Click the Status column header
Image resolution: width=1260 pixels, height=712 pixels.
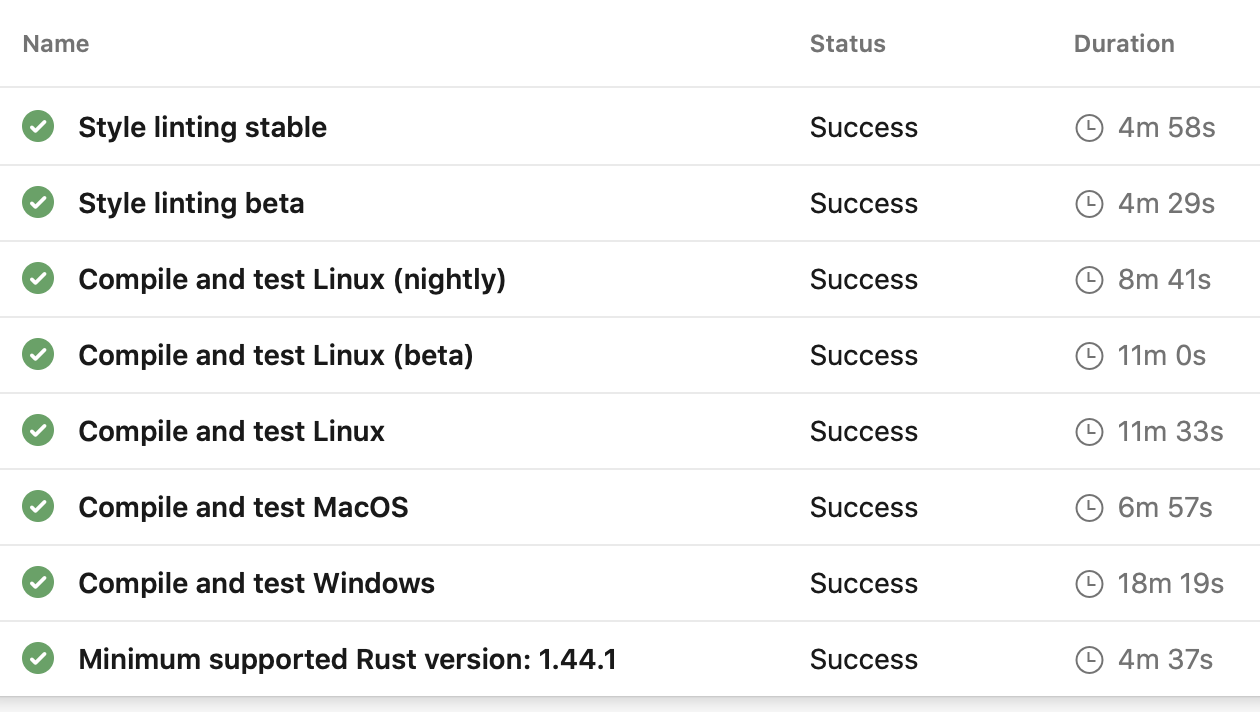(x=848, y=44)
